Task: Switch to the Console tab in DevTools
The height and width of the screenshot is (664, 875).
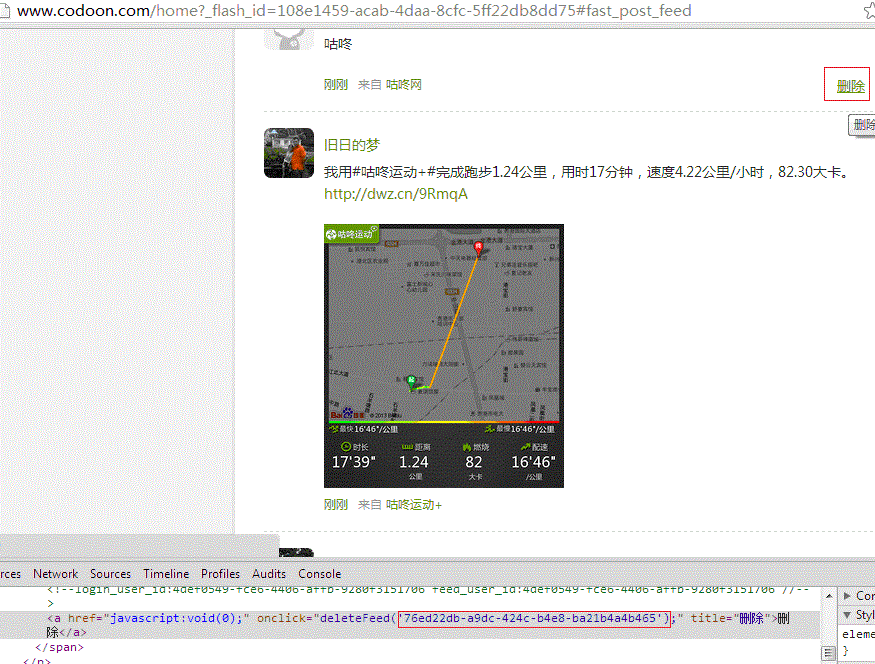Action: click(x=319, y=574)
